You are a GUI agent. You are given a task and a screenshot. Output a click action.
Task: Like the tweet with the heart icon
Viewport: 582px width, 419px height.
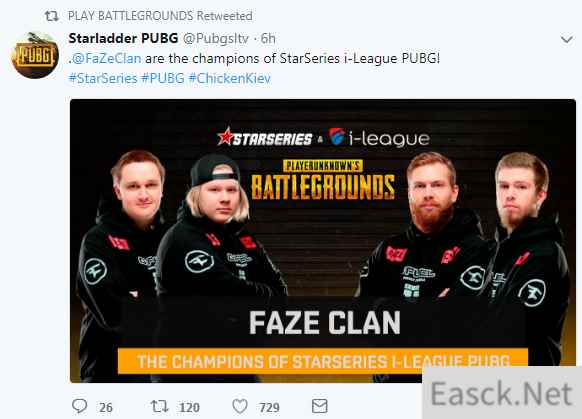coord(240,406)
